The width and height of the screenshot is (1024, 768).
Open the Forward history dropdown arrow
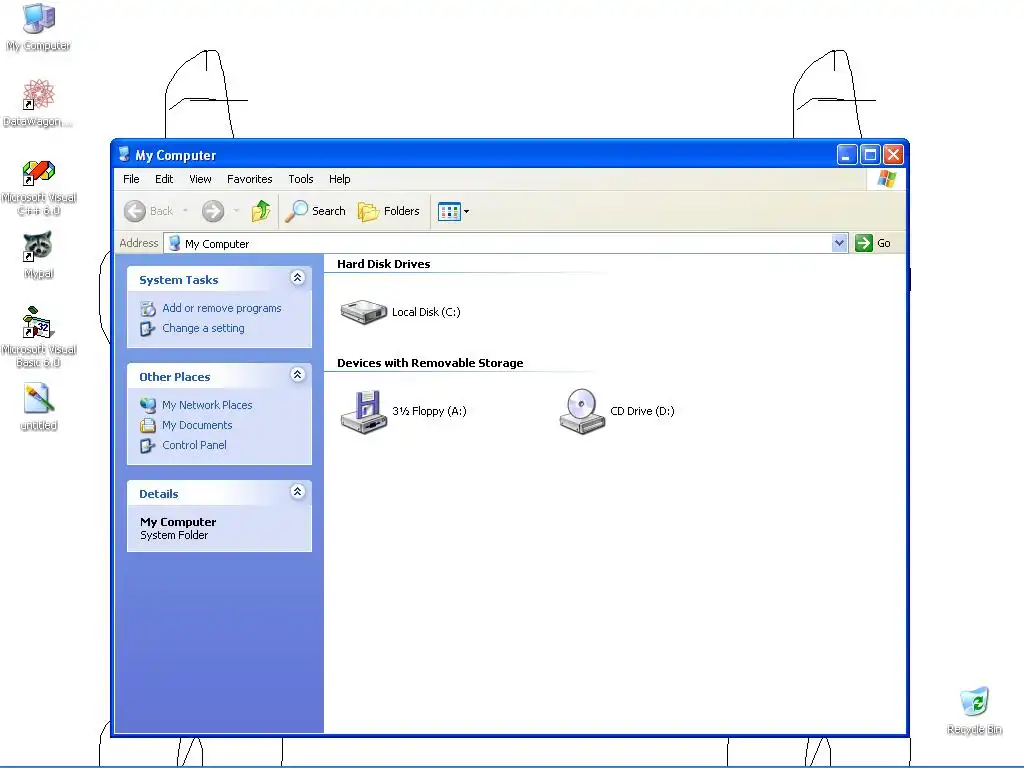click(236, 211)
